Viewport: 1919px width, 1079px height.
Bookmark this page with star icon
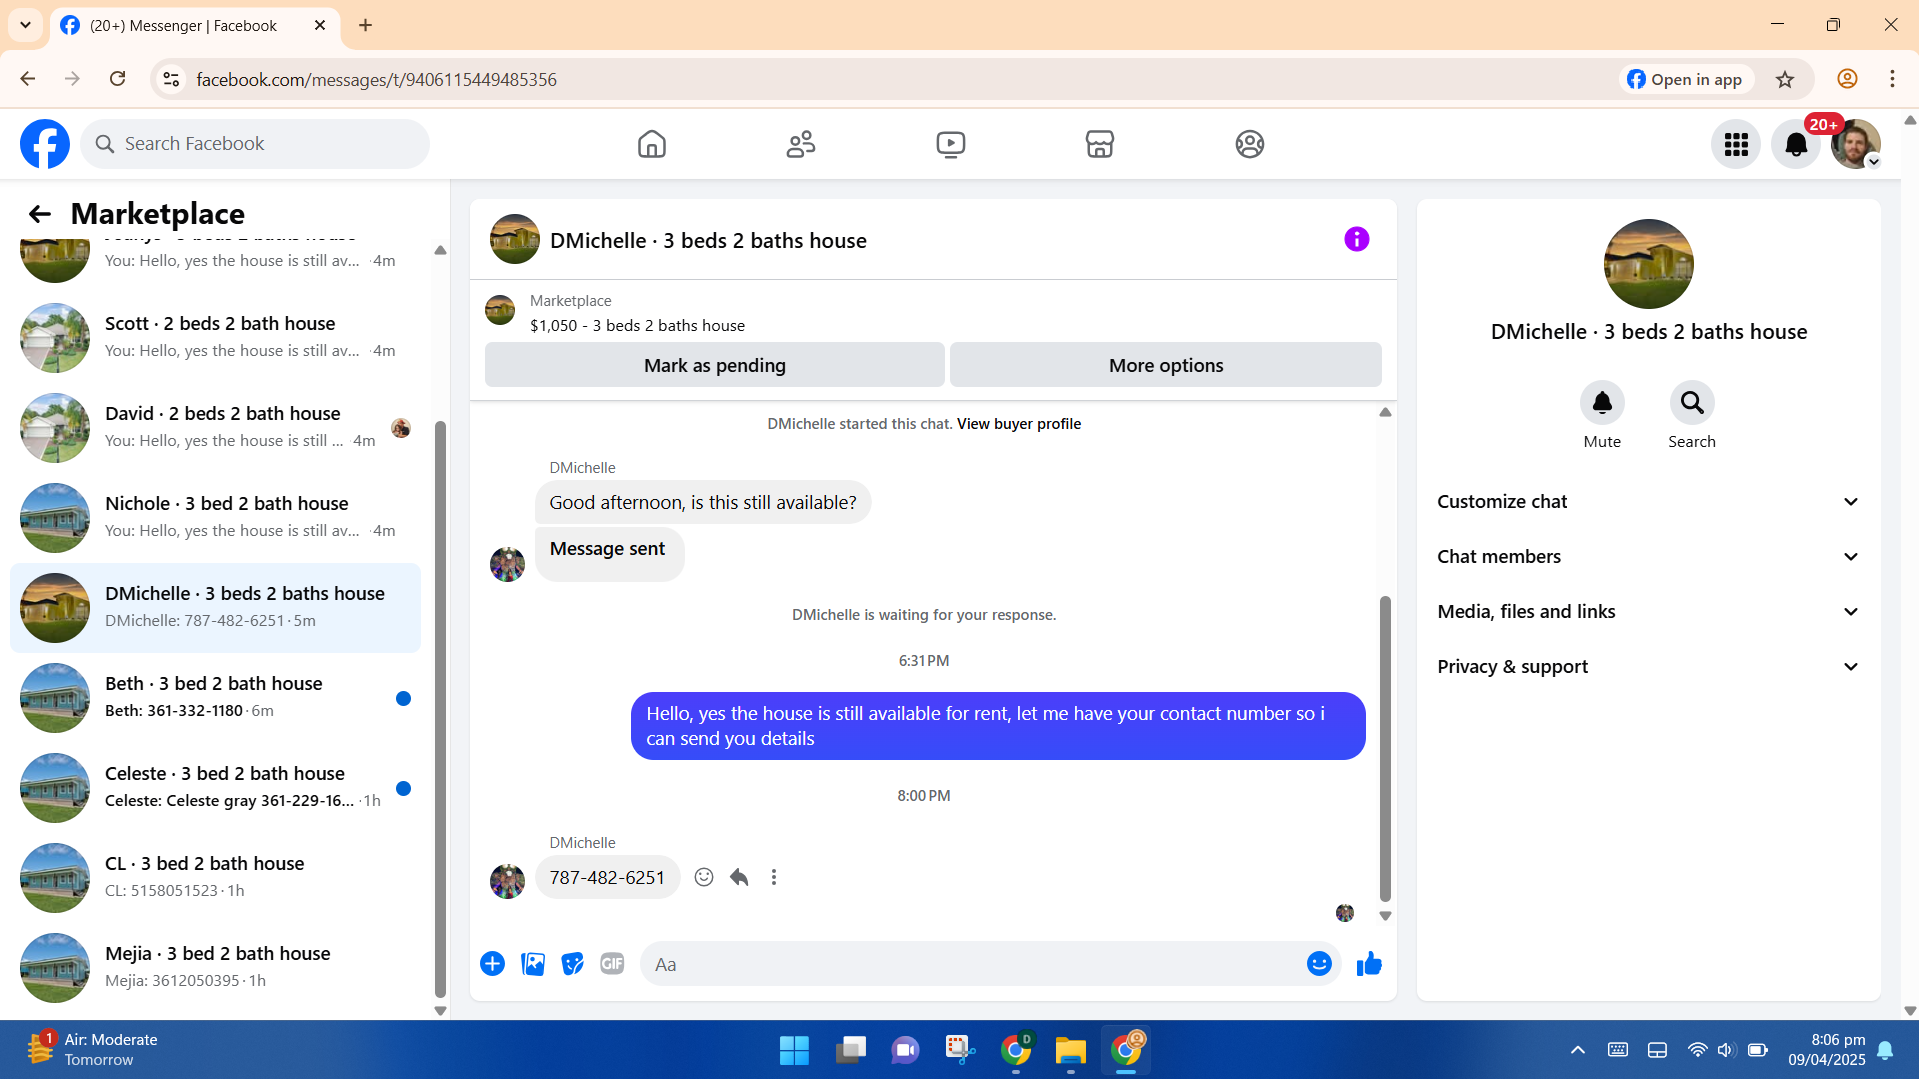[x=1785, y=79]
